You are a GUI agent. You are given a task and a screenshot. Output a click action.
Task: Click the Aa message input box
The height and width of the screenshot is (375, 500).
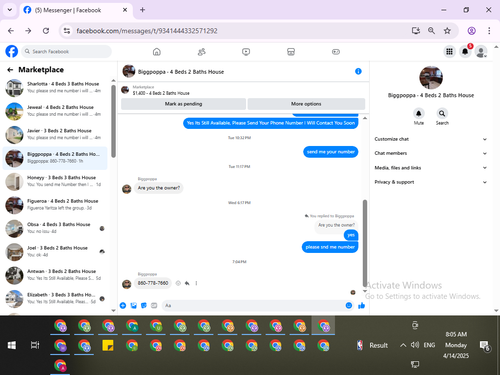click(254, 305)
